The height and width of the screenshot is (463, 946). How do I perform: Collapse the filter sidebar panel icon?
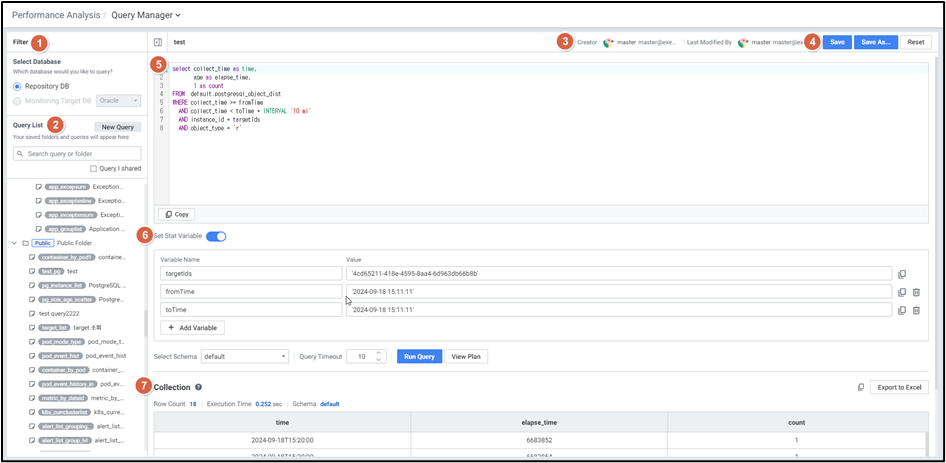pos(158,42)
